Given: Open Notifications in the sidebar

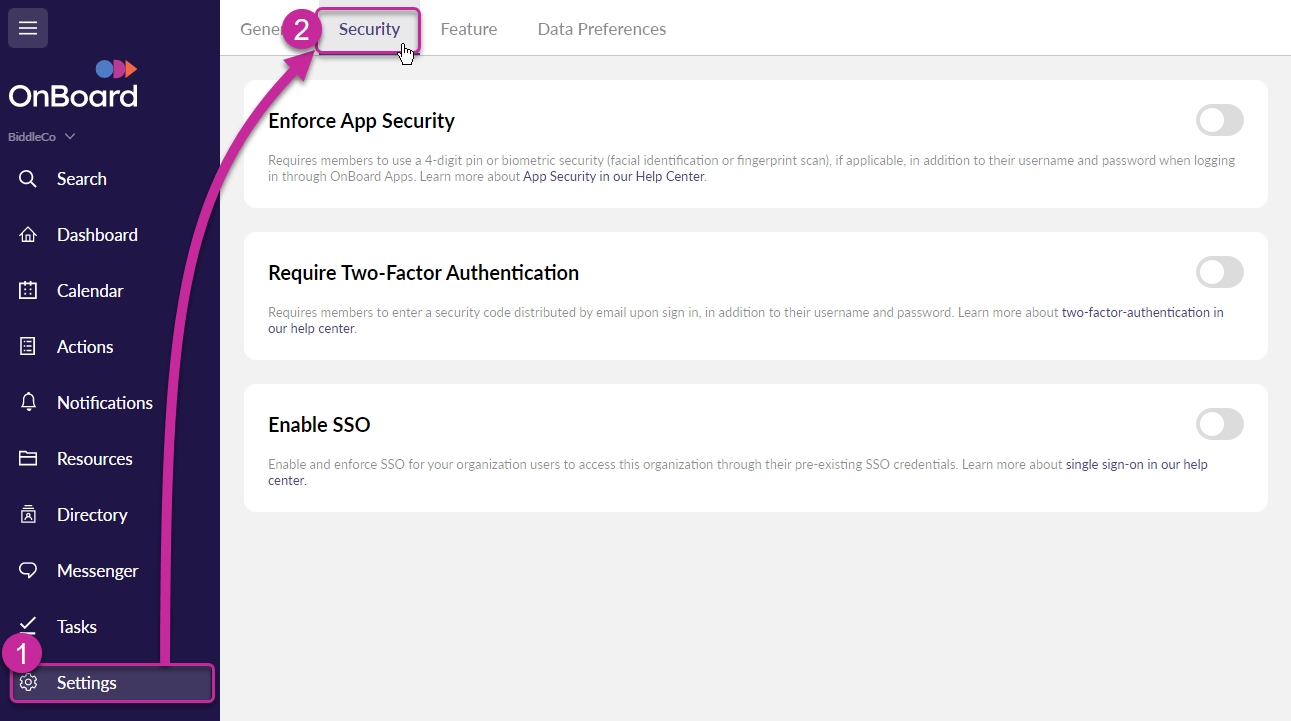Looking at the screenshot, I should [x=102, y=402].
